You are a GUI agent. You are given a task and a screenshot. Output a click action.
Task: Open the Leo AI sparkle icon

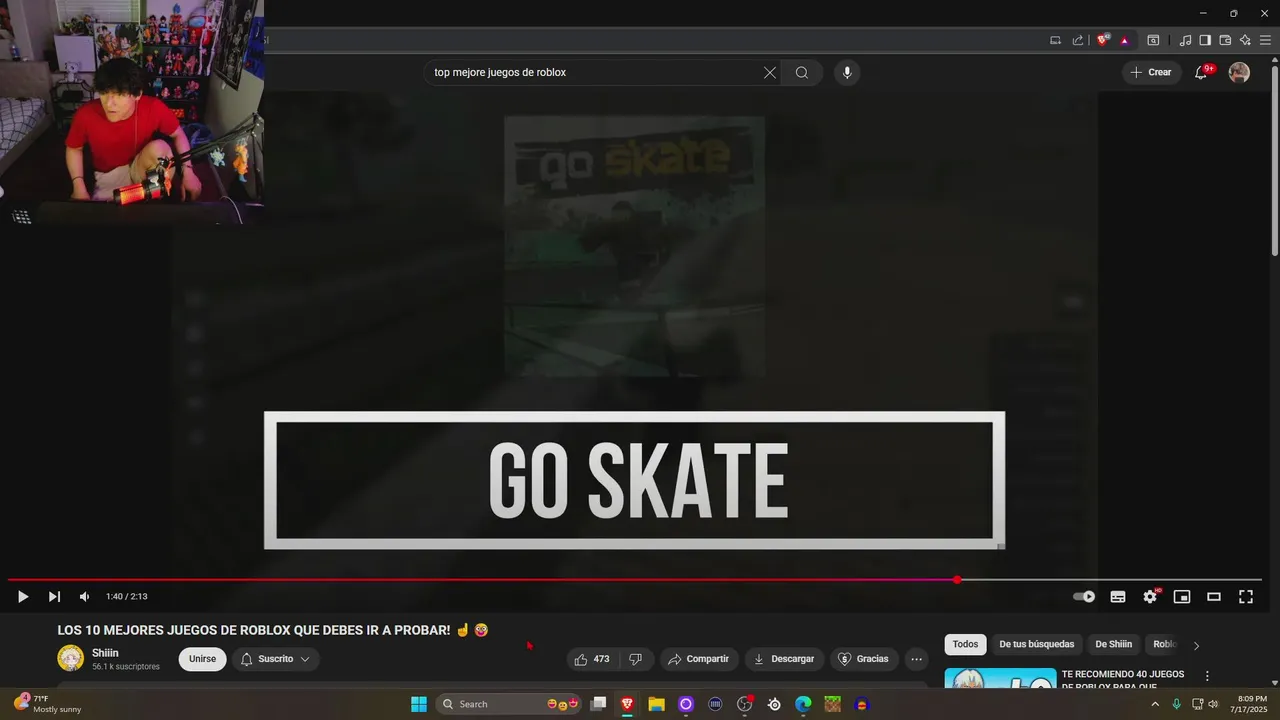[1245, 40]
